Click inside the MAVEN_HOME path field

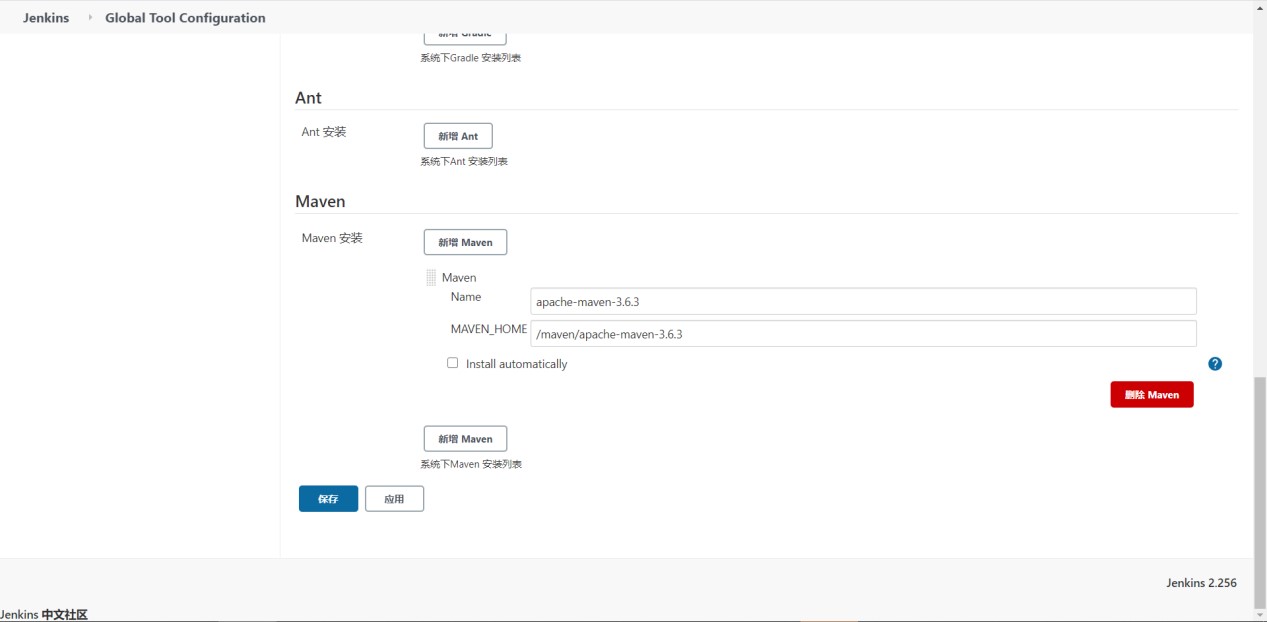coord(864,334)
